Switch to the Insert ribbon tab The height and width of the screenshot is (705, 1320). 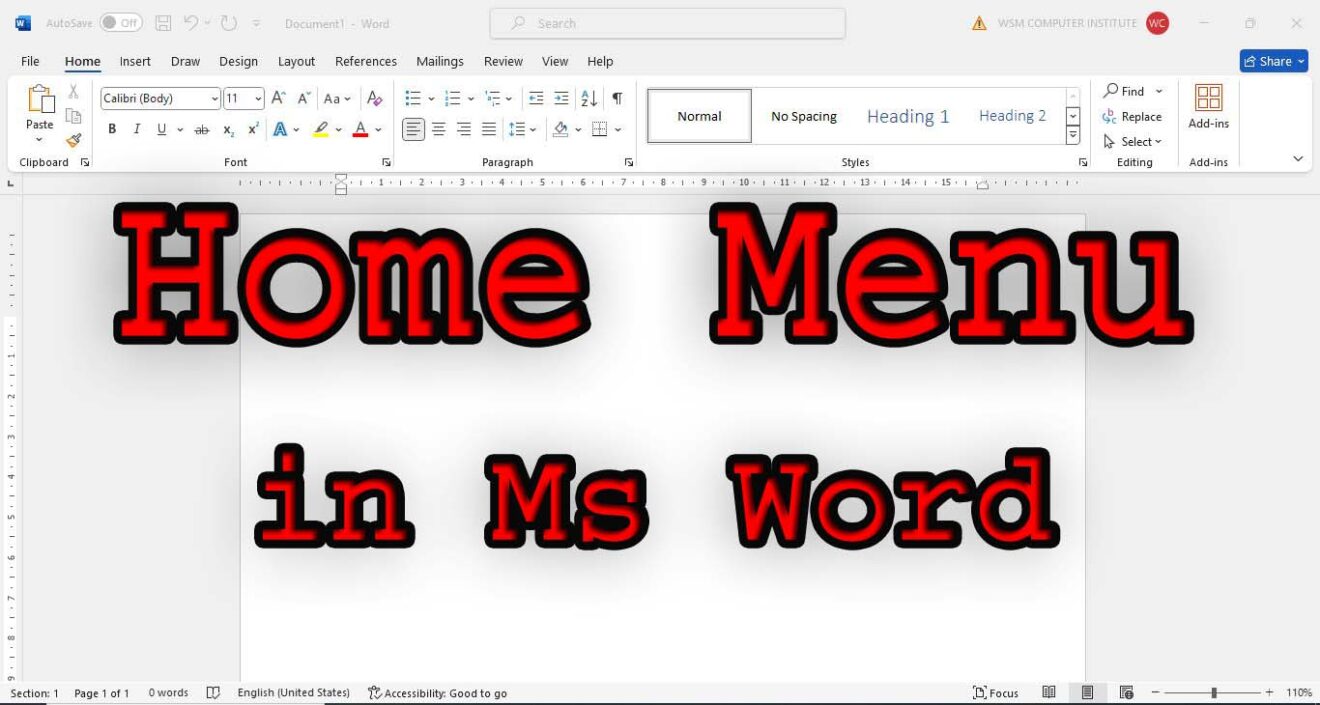[x=134, y=61]
